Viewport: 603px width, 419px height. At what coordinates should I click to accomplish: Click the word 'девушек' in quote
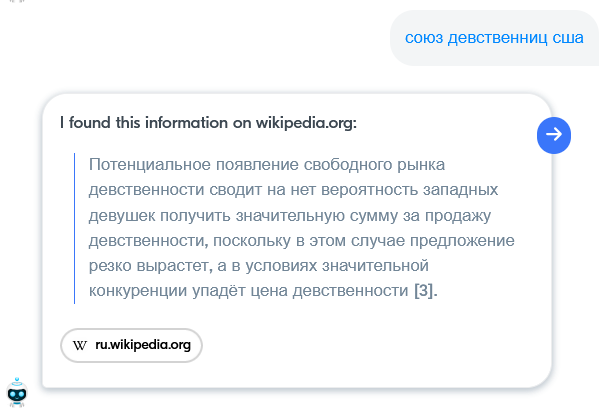(119, 215)
